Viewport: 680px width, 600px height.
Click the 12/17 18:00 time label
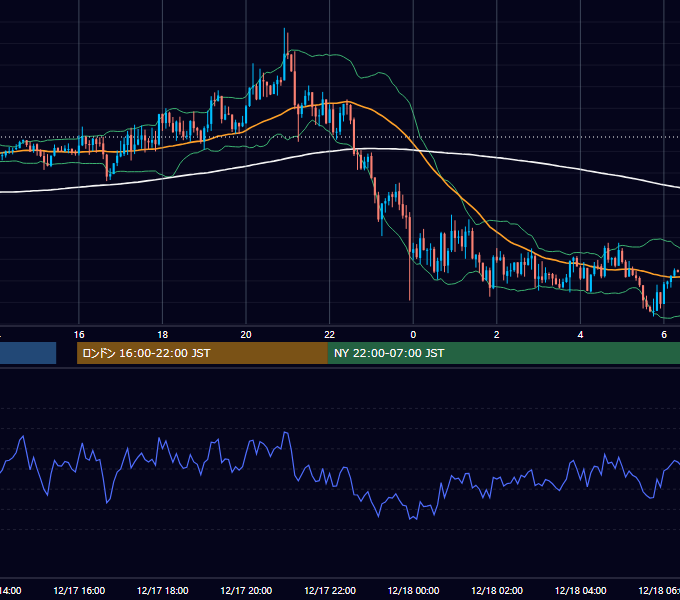pos(163,590)
